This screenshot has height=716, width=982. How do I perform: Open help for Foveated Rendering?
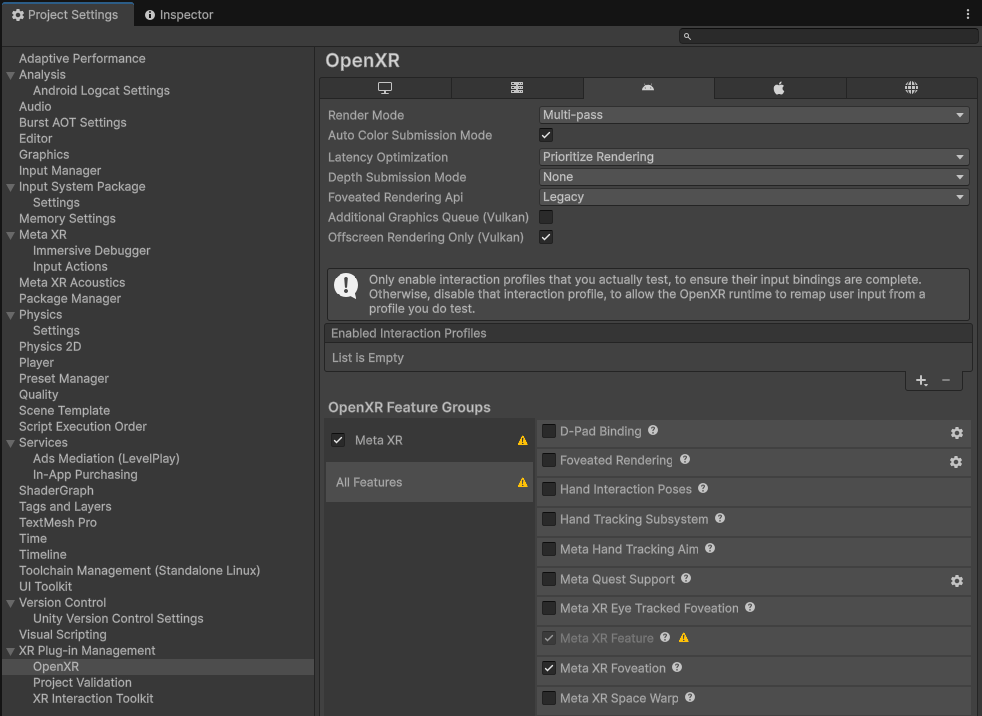(x=685, y=459)
